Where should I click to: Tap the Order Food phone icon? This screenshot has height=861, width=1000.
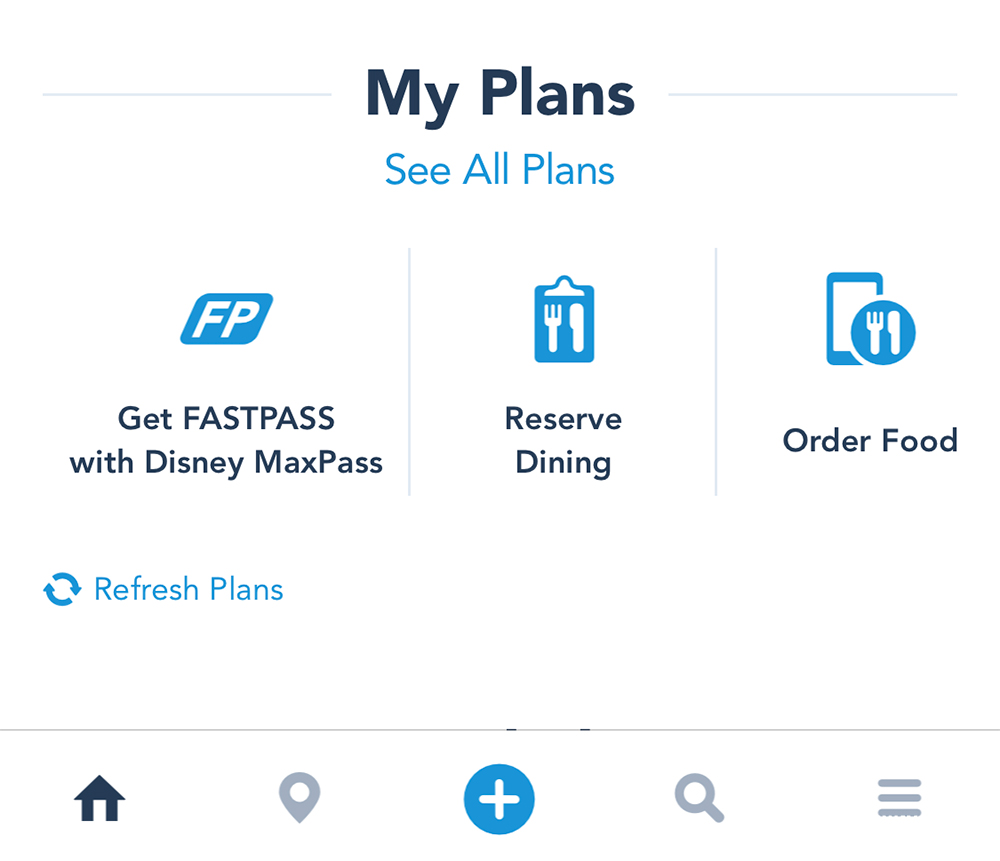click(871, 319)
